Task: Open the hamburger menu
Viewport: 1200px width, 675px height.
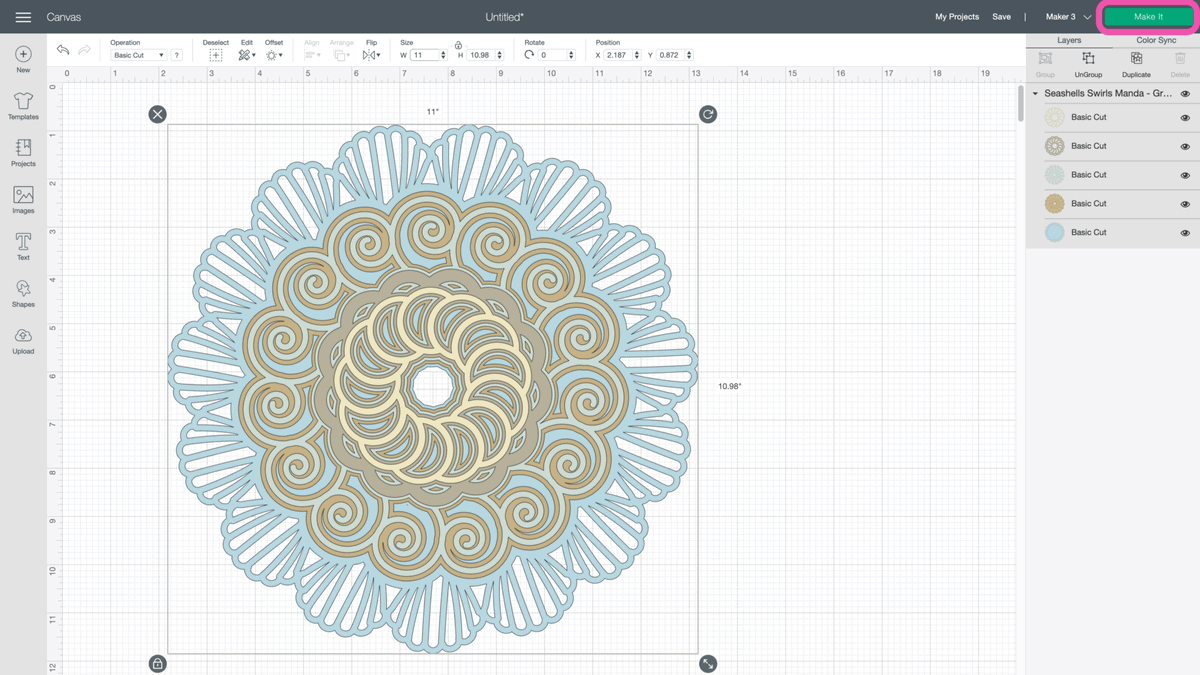Action: [22, 16]
